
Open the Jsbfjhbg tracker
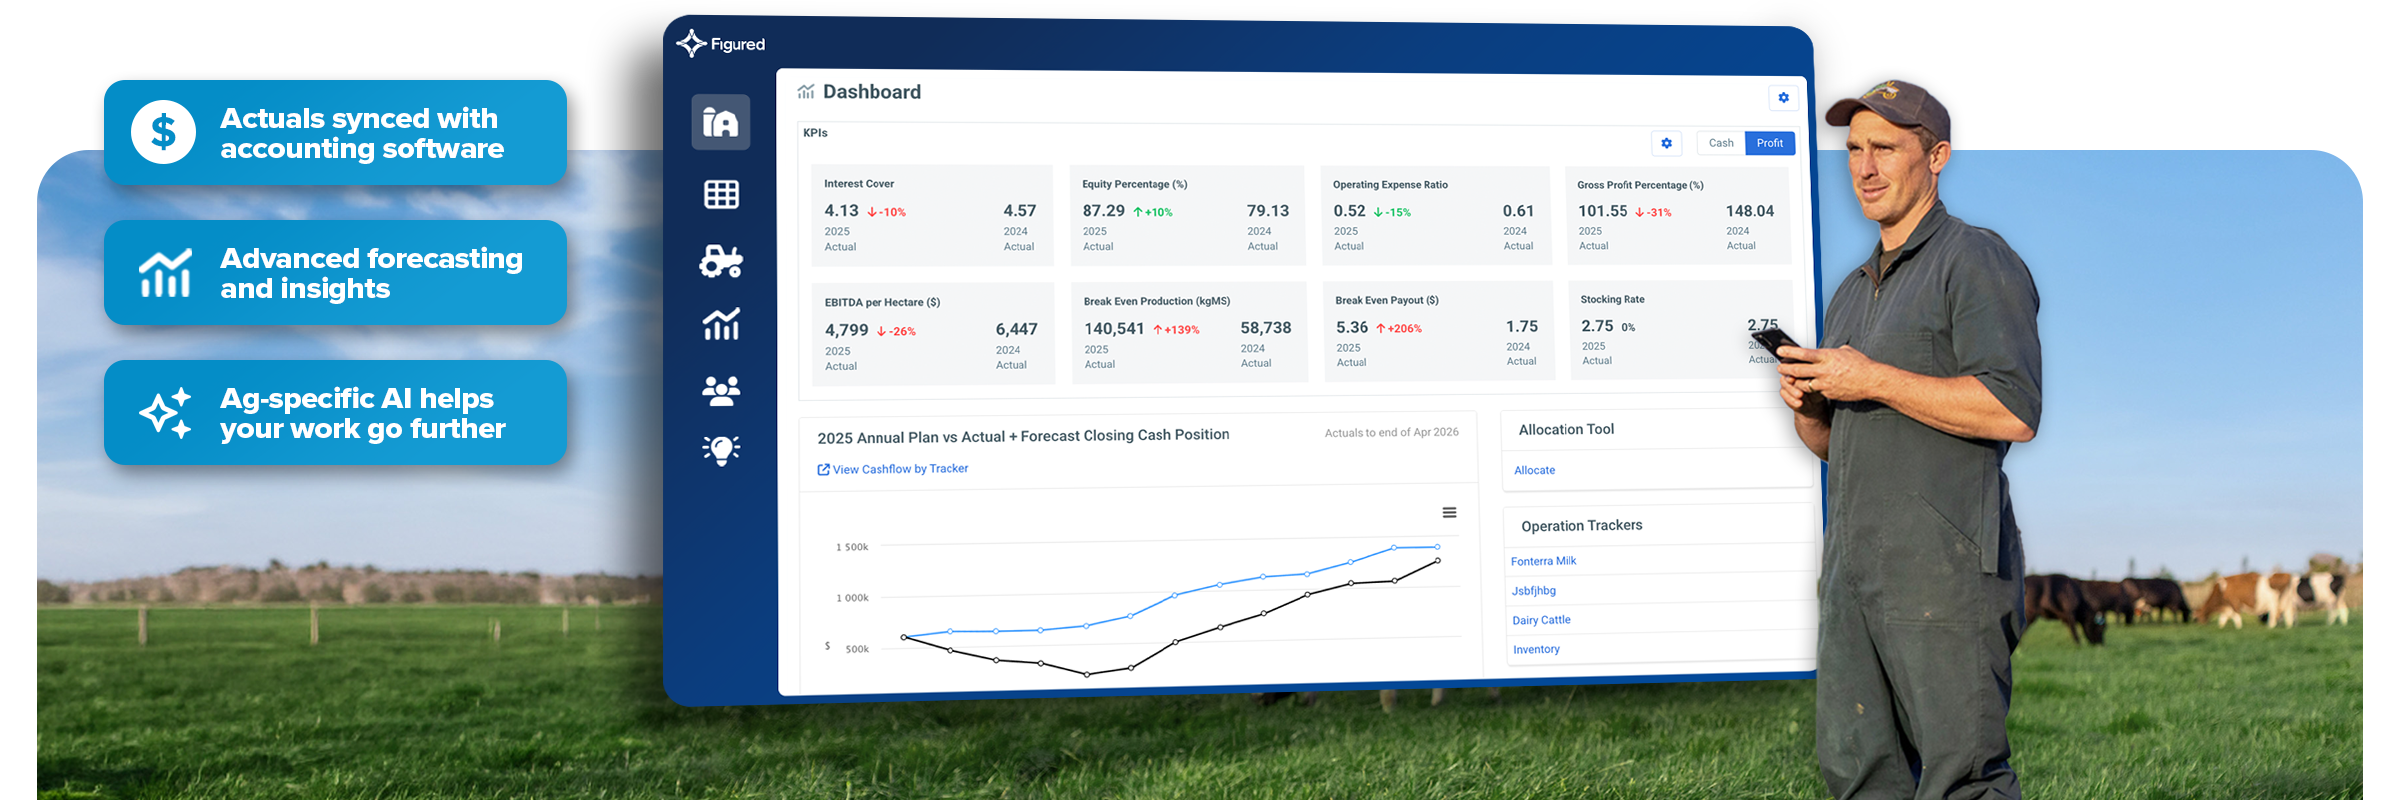(x=1533, y=591)
